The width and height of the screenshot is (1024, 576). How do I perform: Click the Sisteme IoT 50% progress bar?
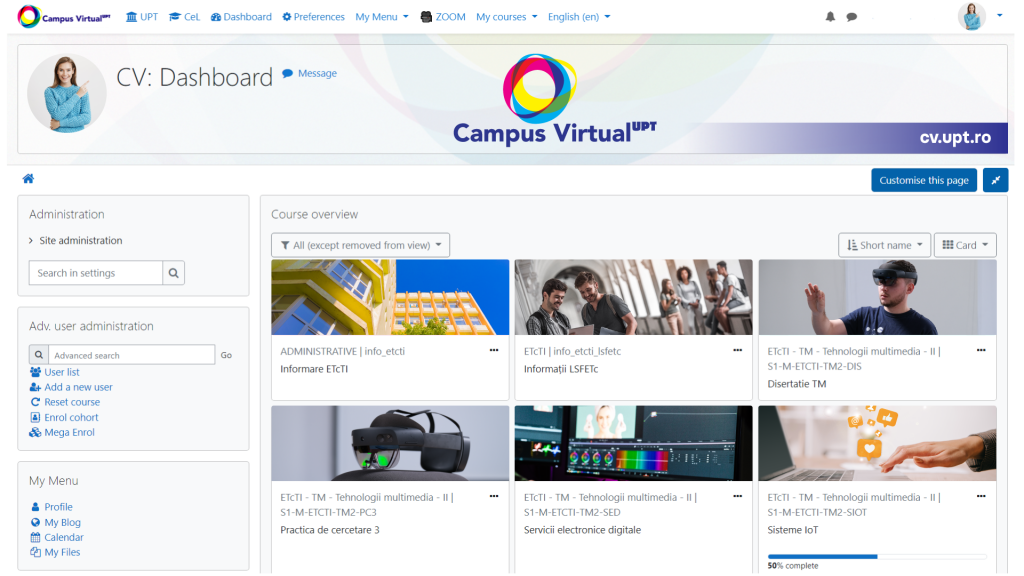coord(877,556)
